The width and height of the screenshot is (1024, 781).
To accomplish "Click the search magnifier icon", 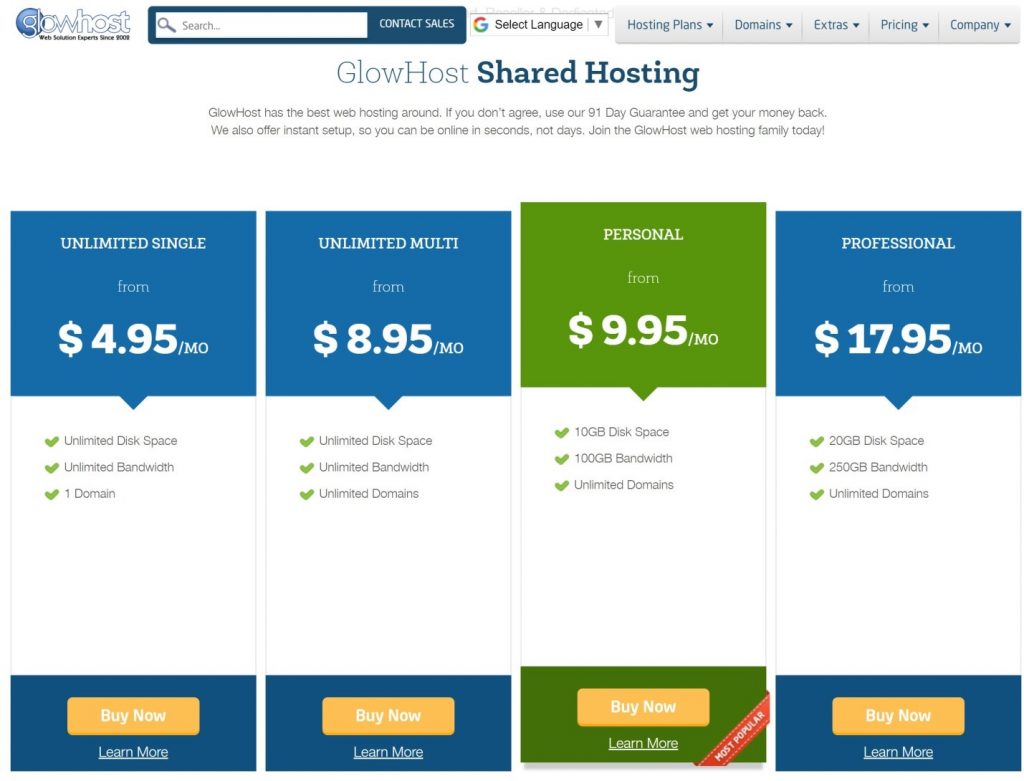I will pos(167,25).
